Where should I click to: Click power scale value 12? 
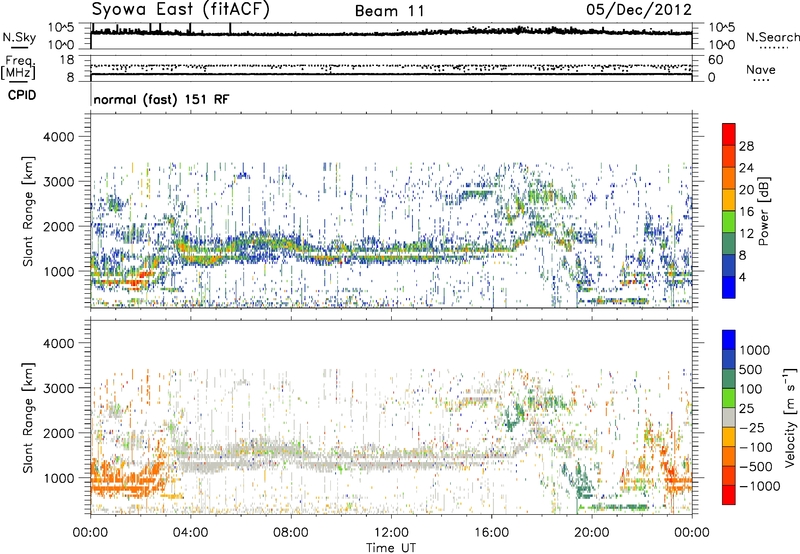point(746,234)
